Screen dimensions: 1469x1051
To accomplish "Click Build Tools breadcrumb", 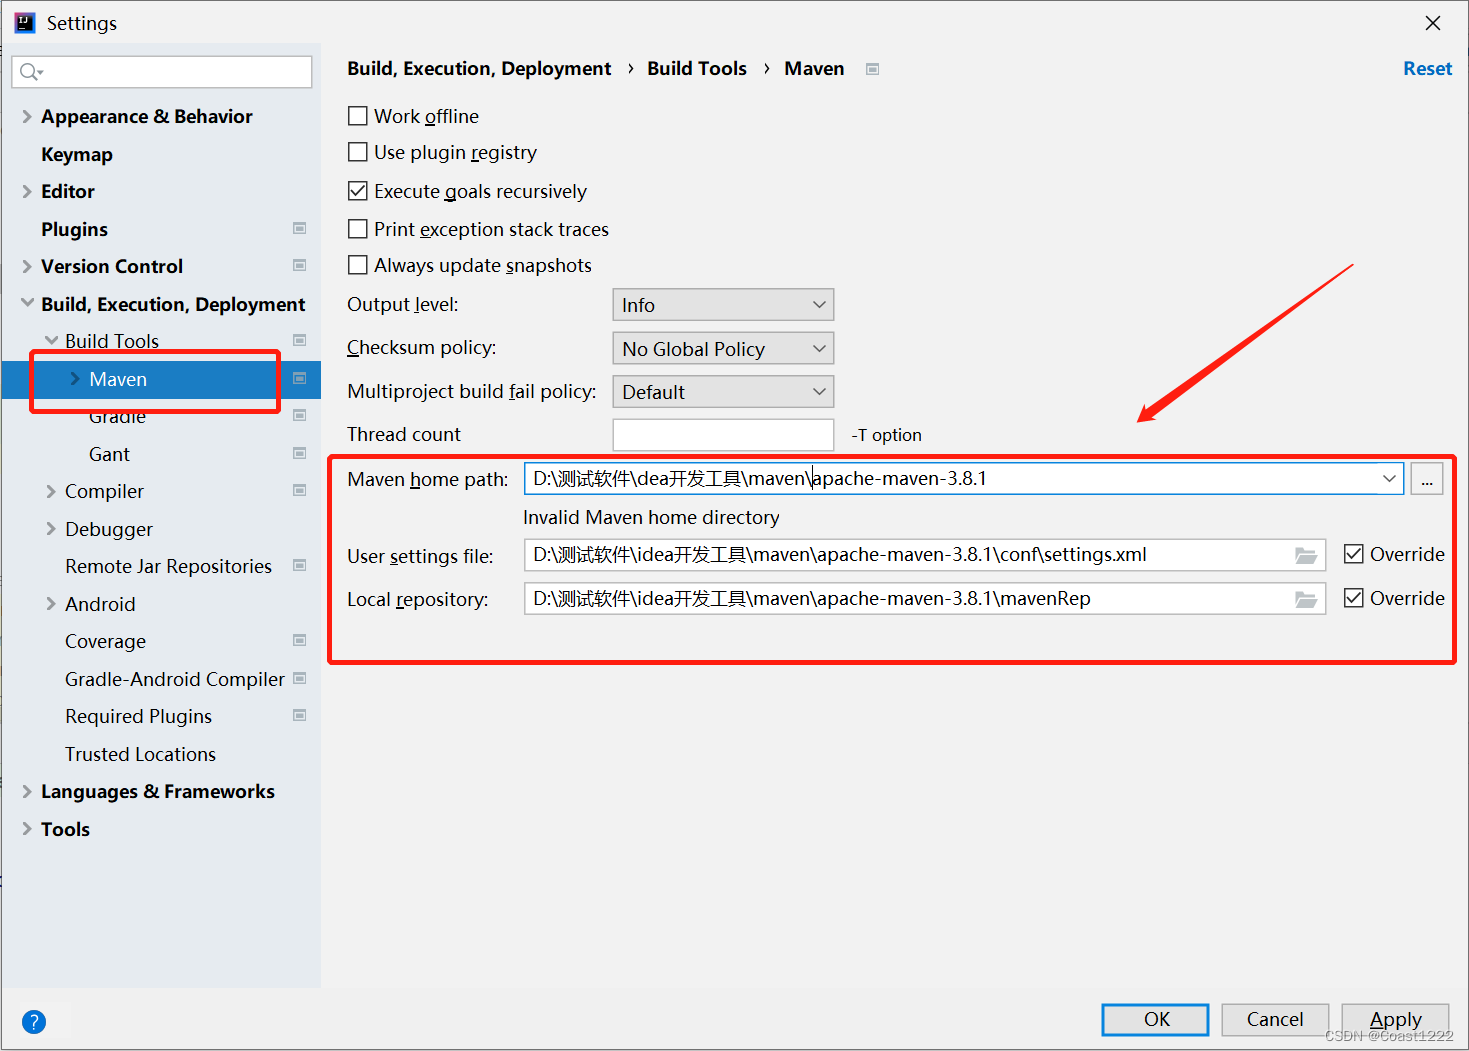I will point(697,68).
